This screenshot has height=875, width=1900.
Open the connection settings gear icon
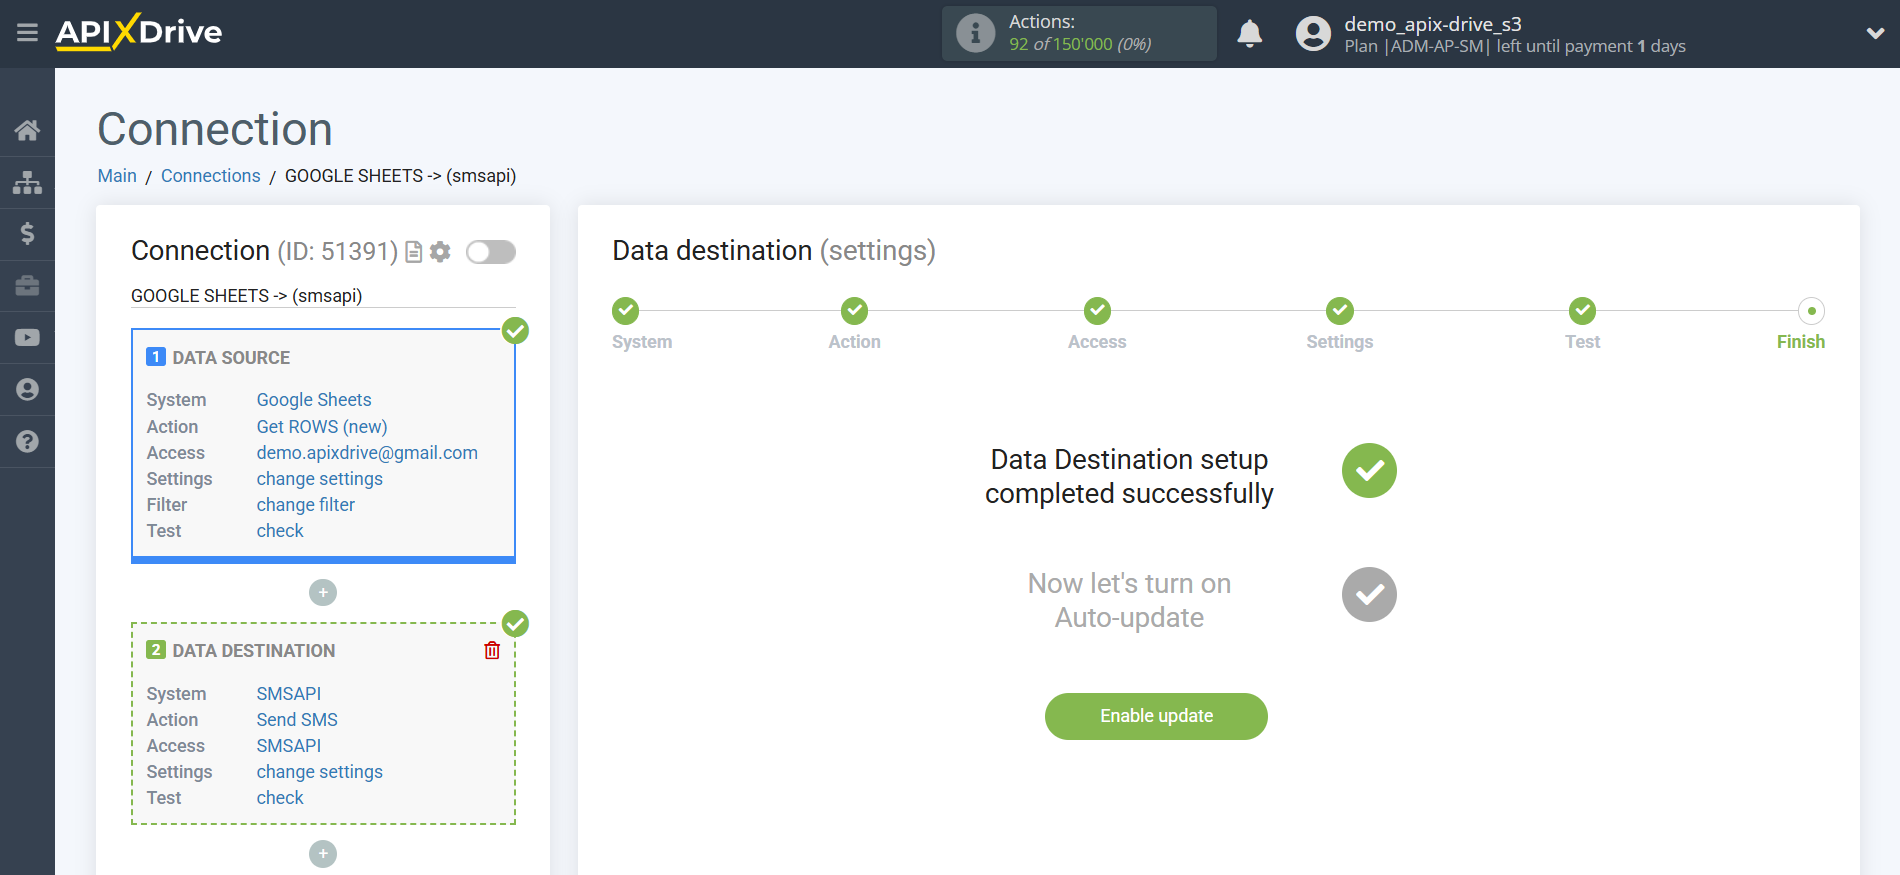[440, 252]
